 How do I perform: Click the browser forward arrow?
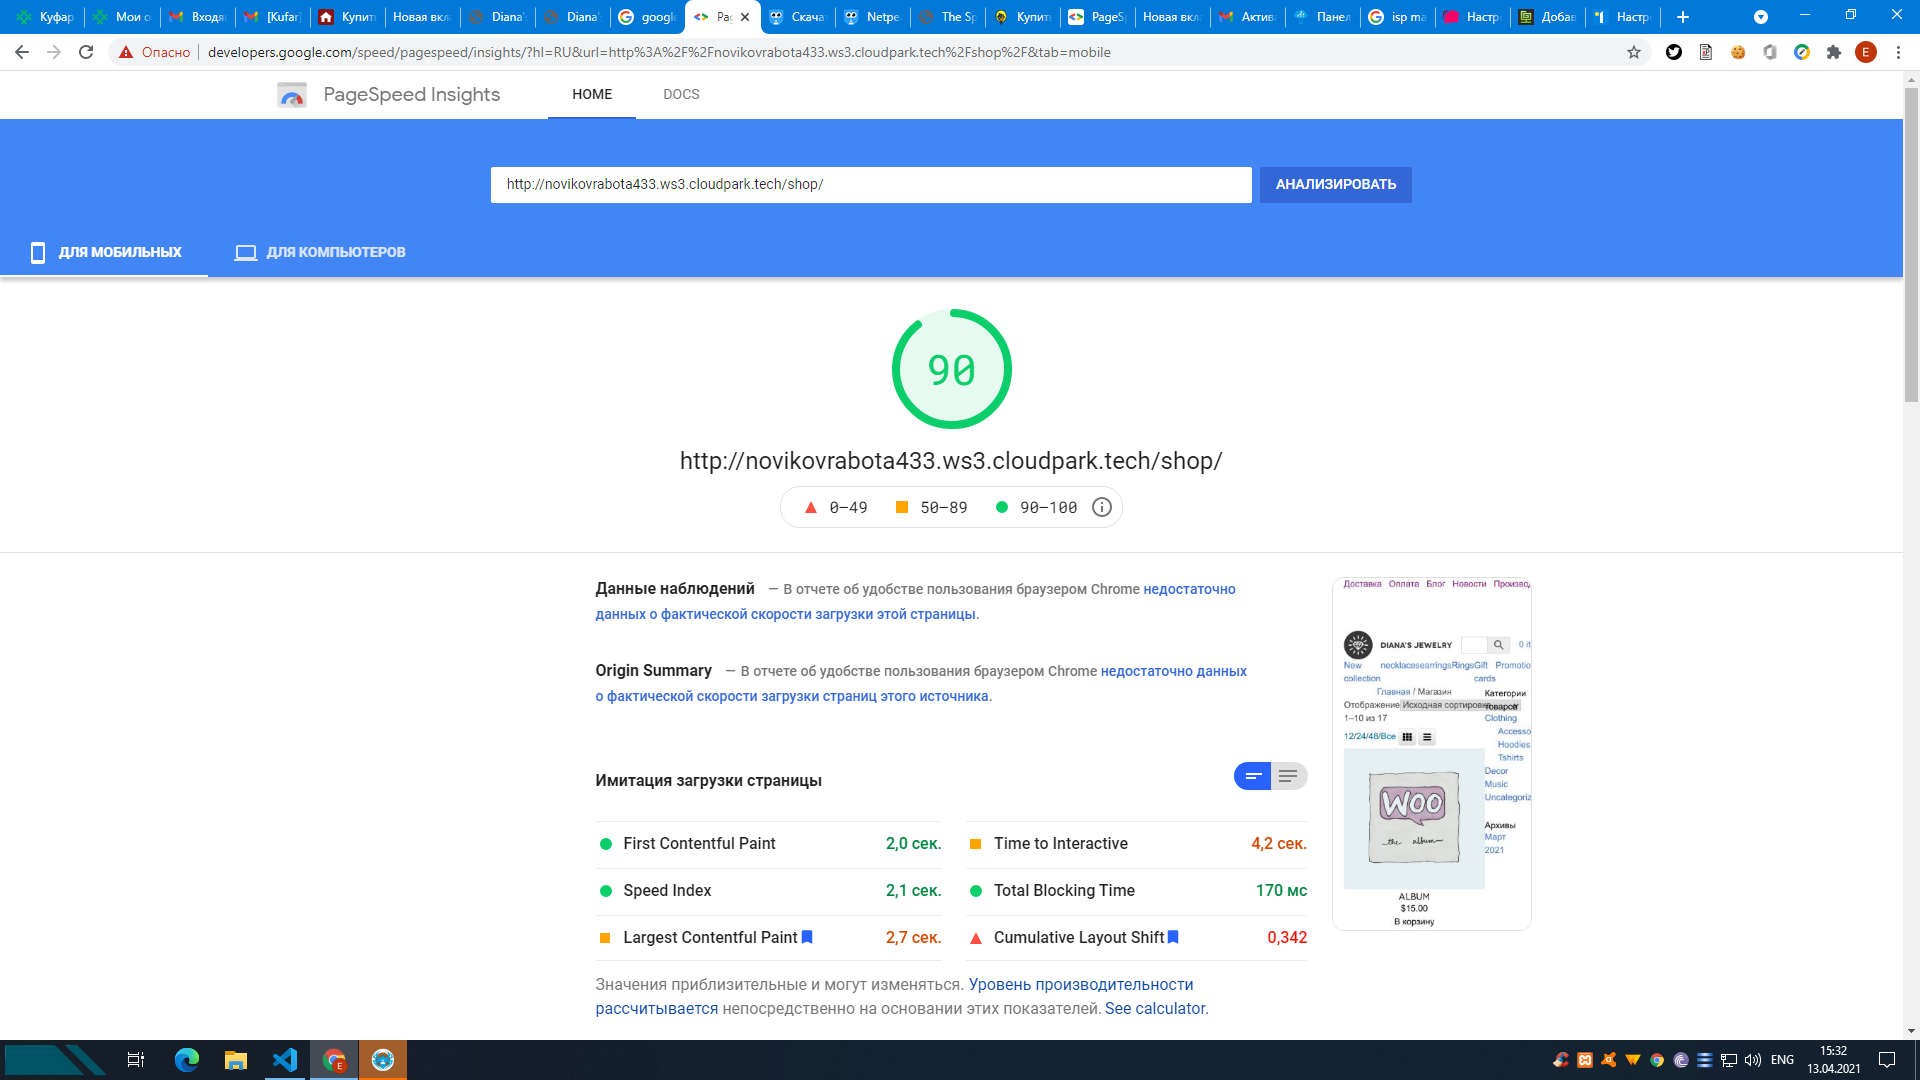54,52
